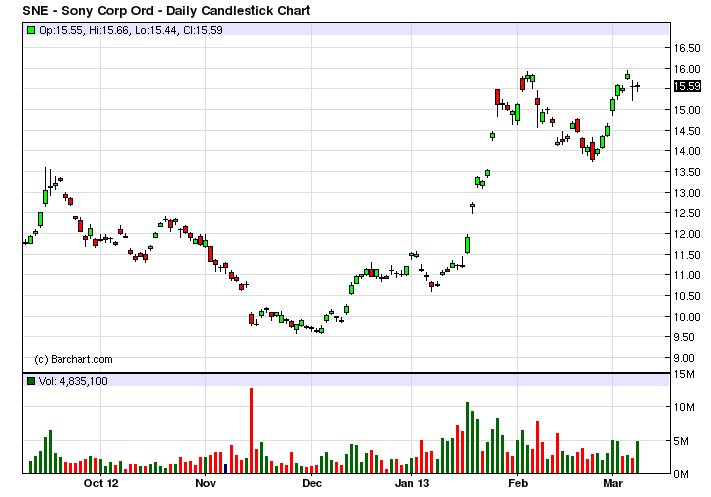Click the 'Mar' date axis label
711x497 pixels.
coord(613,483)
